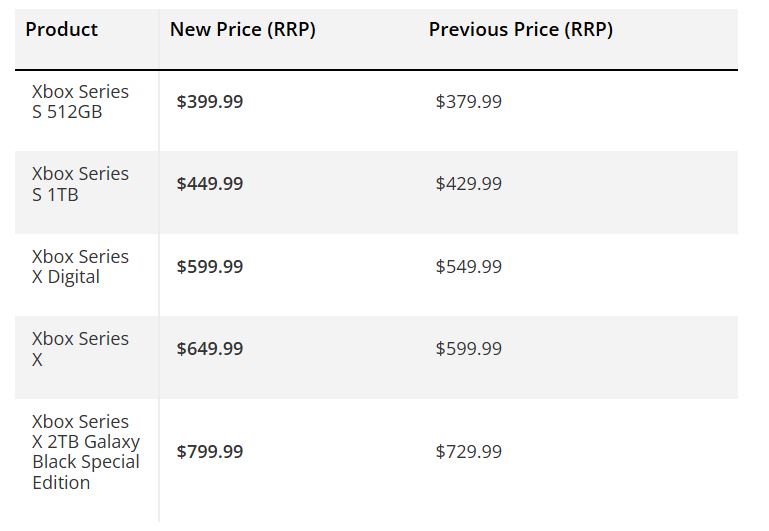Click the $799.99 new price
Viewport: 769px width, 531px height.
tap(209, 452)
